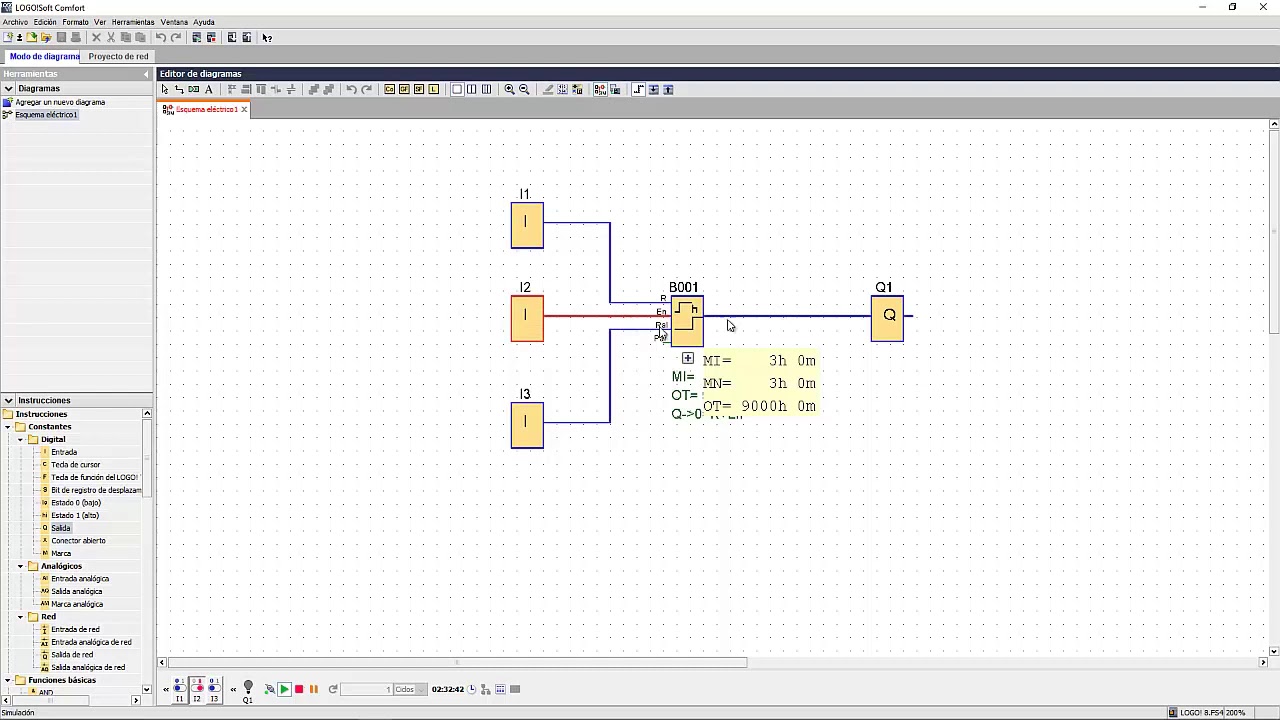Collapse the Red tree folder
The image size is (1280, 720).
[x=20, y=617]
